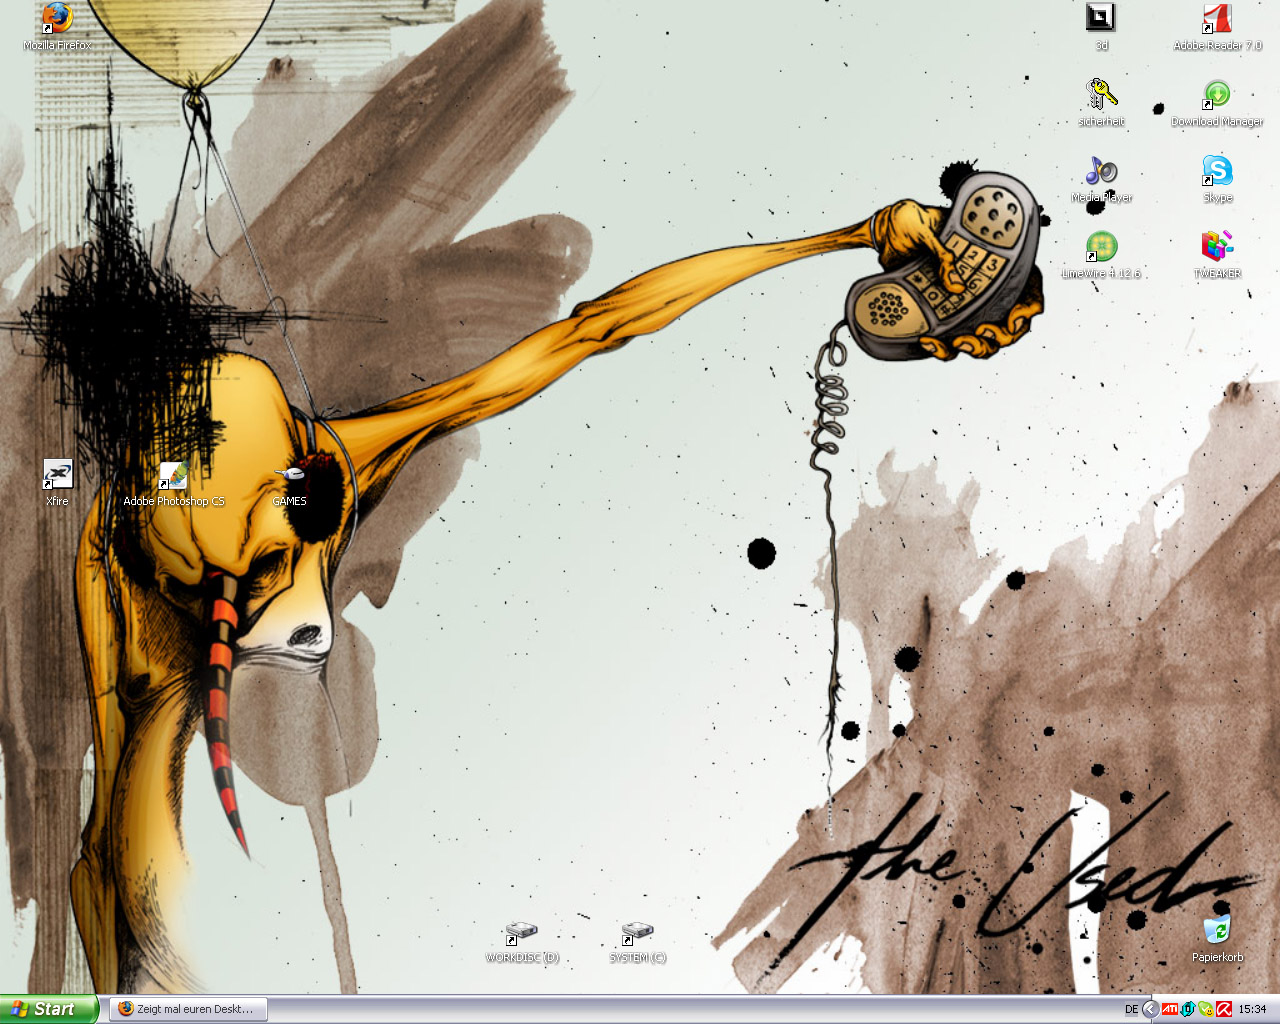
Task: Click the ATI tray icon
Action: [1169, 1009]
